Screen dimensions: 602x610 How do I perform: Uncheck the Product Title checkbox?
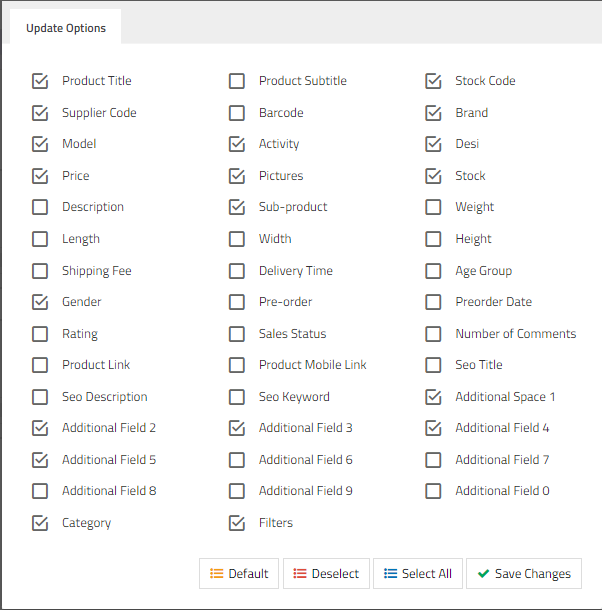pos(40,81)
